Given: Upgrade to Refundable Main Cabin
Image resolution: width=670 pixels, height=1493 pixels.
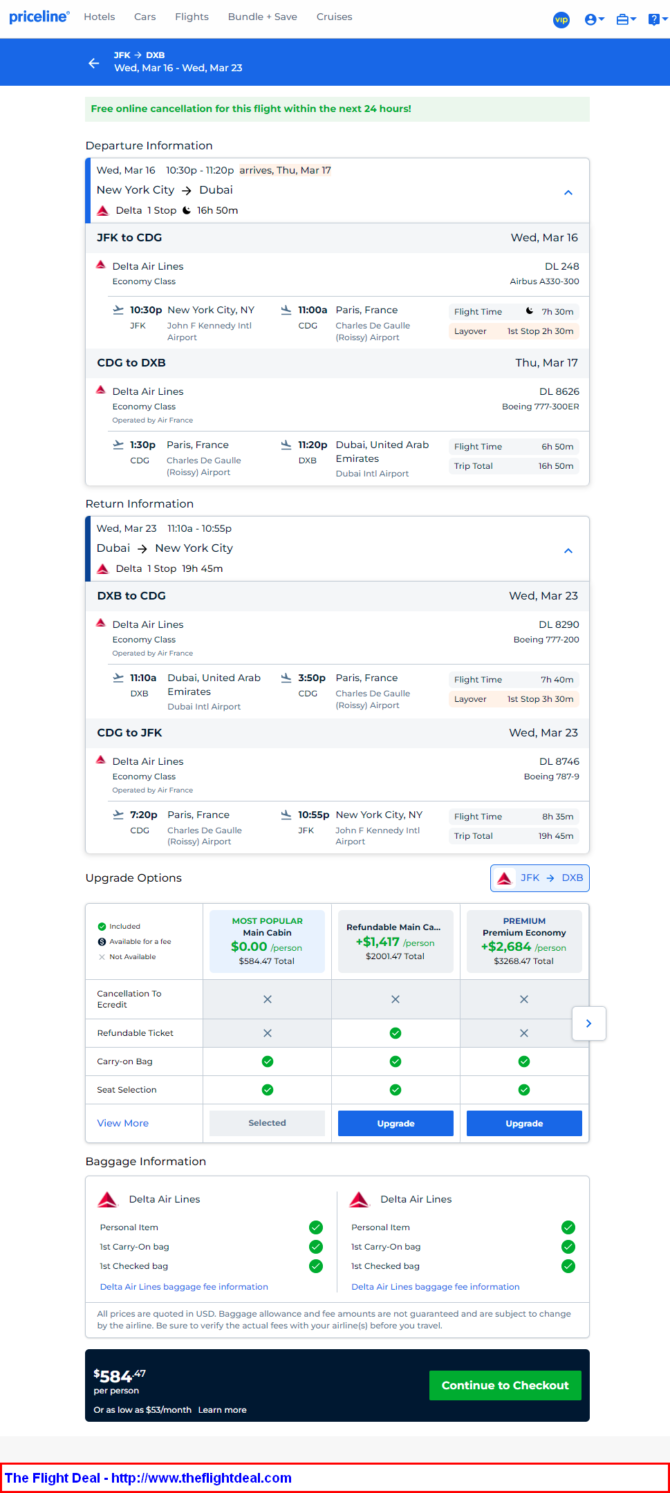Looking at the screenshot, I should coord(395,1123).
